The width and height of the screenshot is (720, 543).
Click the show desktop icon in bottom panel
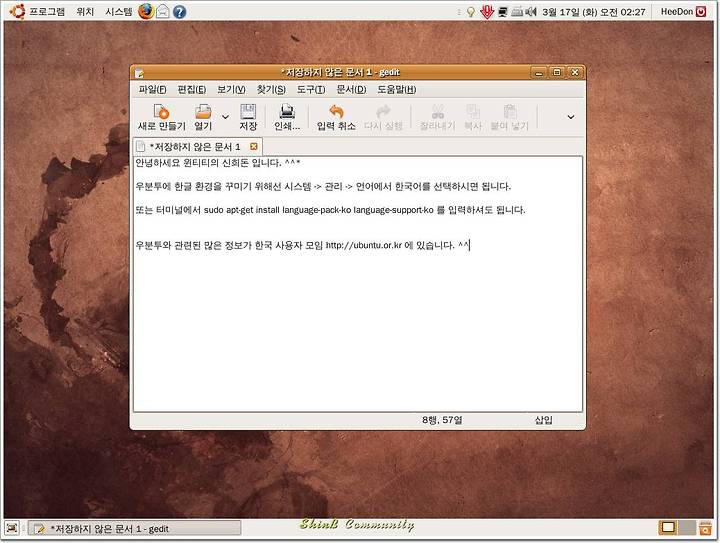[x=12, y=528]
